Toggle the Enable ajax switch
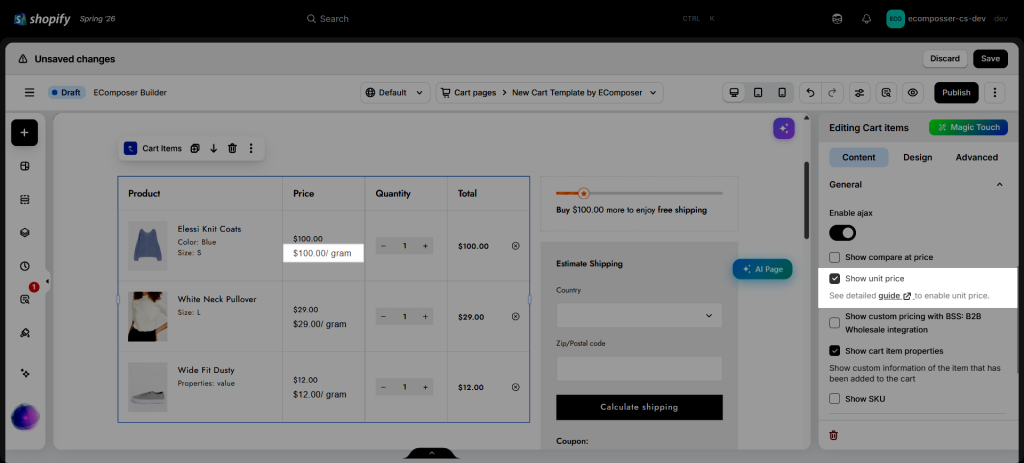 842,232
